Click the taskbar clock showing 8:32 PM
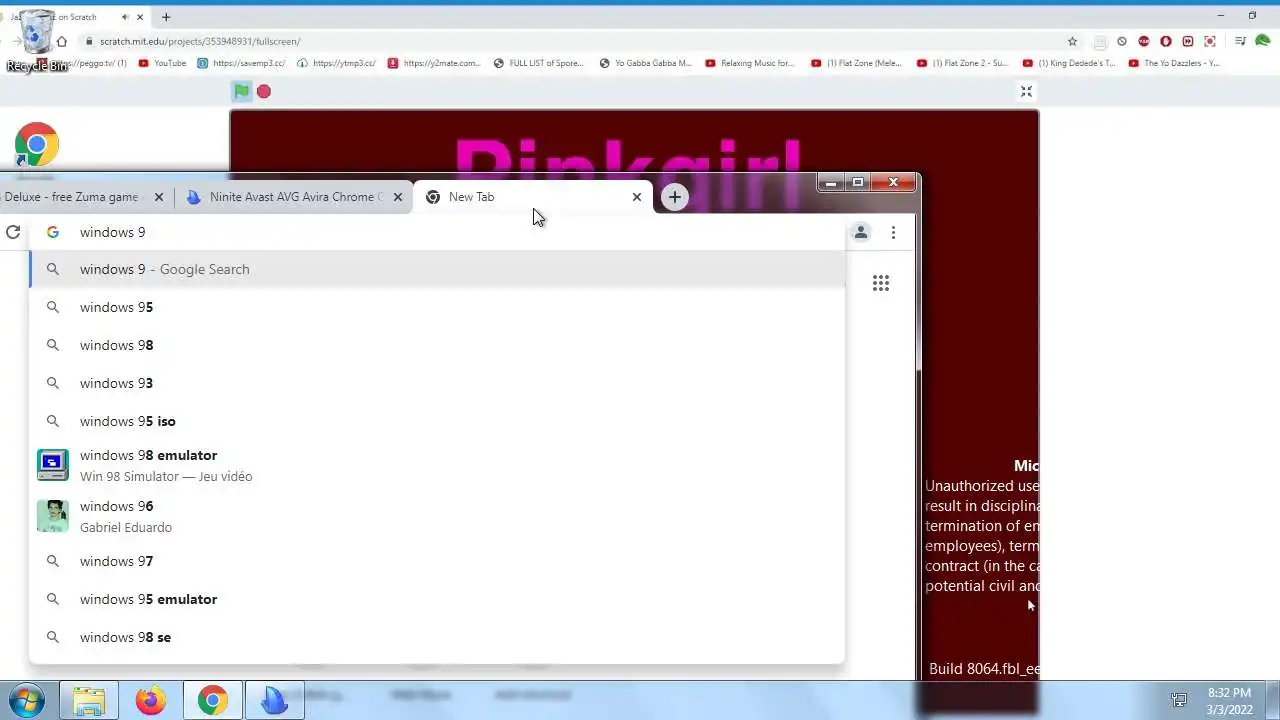 pyautogui.click(x=1229, y=700)
